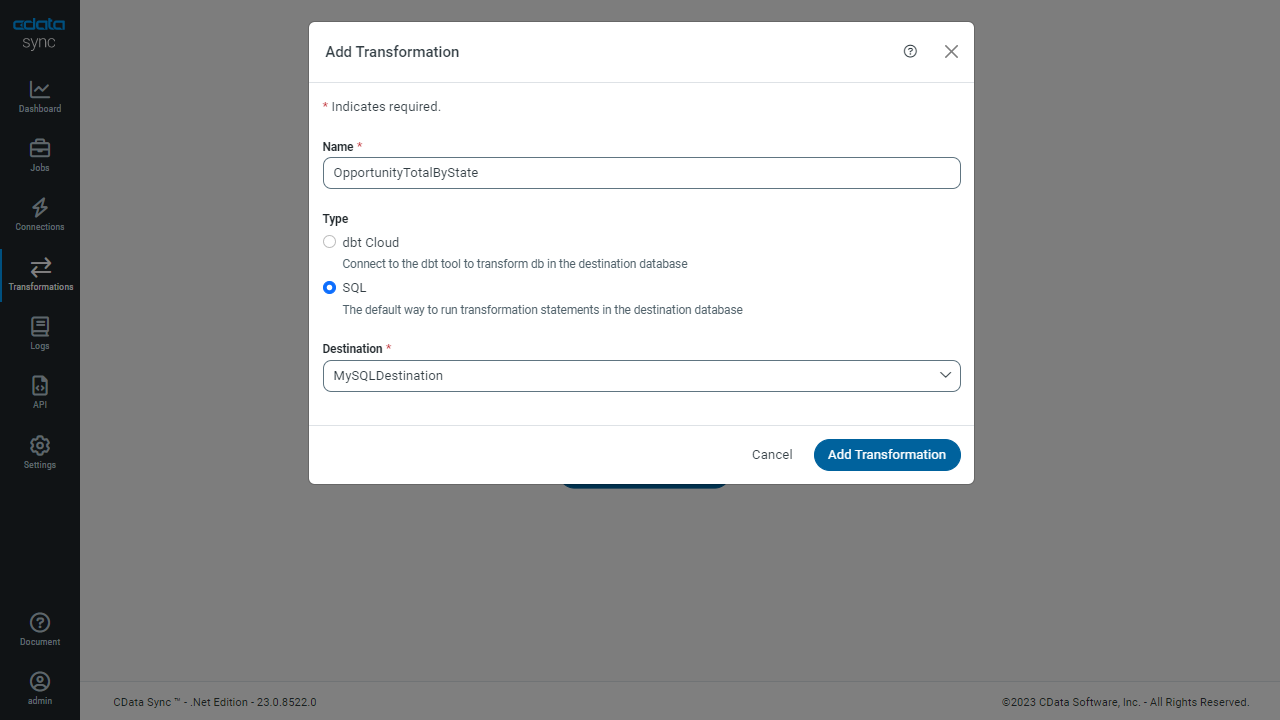The image size is (1280, 720).
Task: Click the dialog help question mark icon
Action: point(910,52)
